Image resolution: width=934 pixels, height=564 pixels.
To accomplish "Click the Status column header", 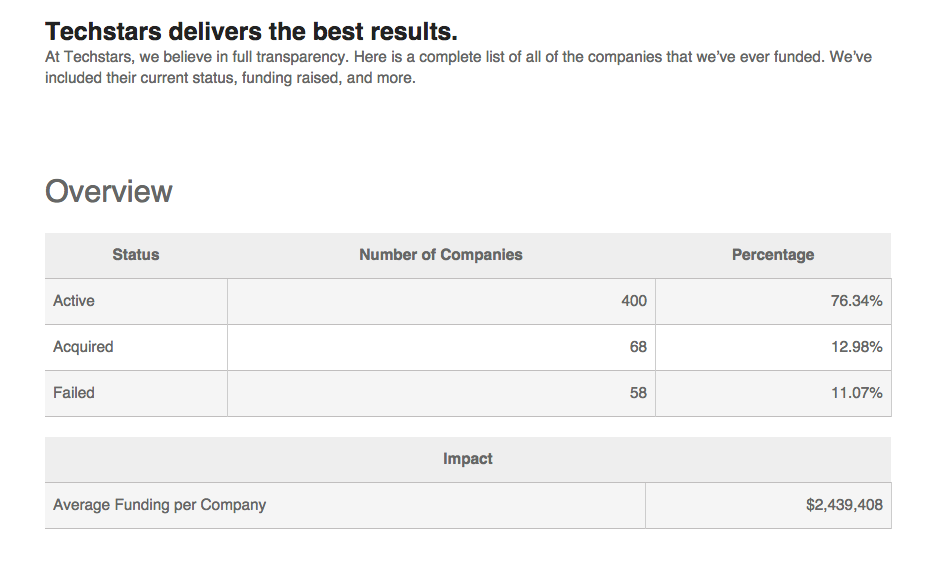I will pos(136,255).
